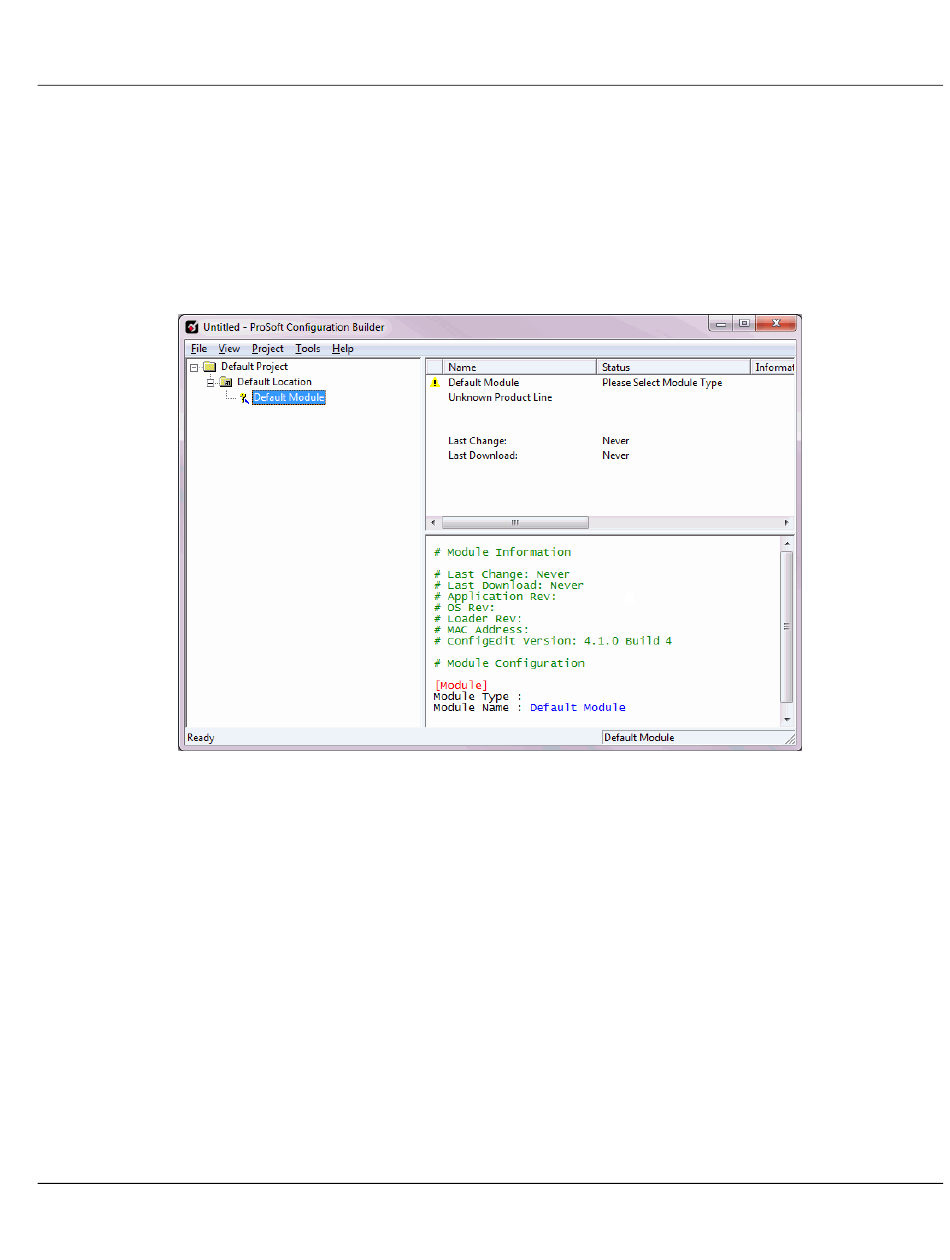This screenshot has width=950, height=1260.
Task: Click the '# MAC Address:' line
Action: (481, 630)
